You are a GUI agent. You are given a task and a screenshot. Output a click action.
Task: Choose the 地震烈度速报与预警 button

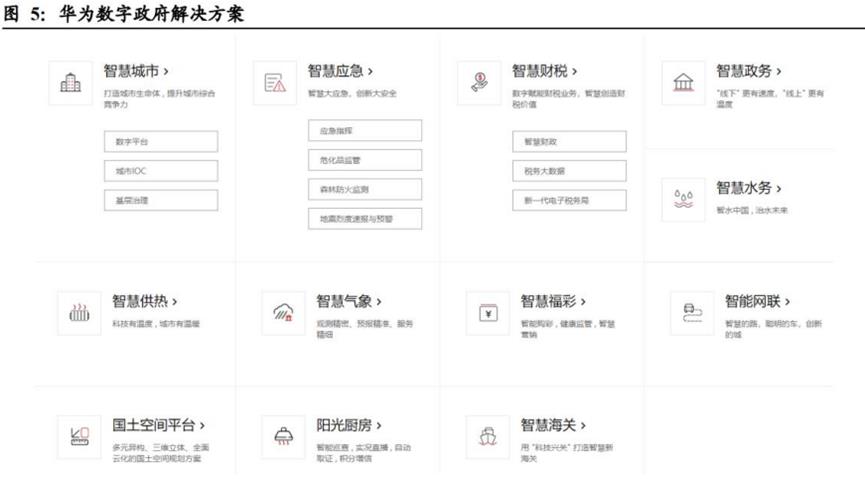(365, 219)
